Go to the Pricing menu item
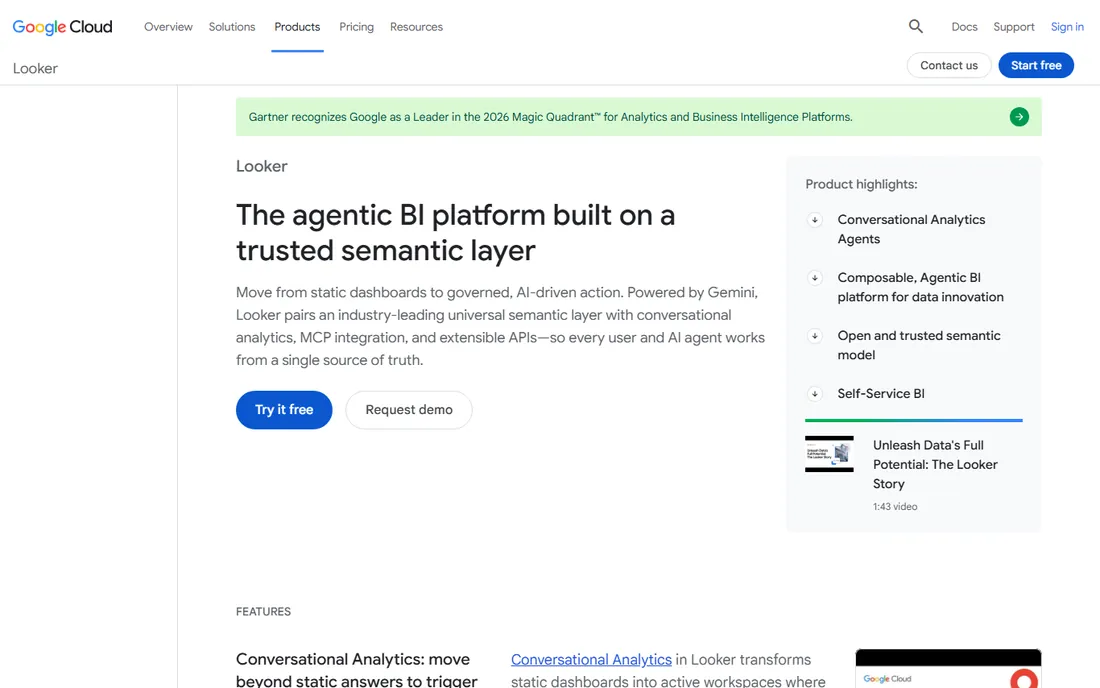Viewport: 1100px width, 688px height. [356, 27]
